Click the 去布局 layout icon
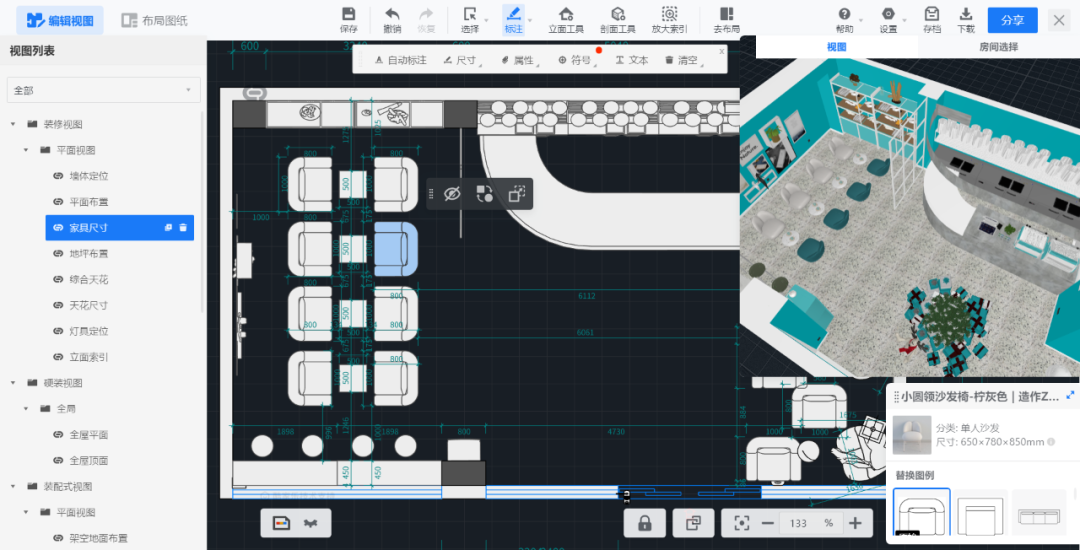1080x550 pixels. [726, 14]
